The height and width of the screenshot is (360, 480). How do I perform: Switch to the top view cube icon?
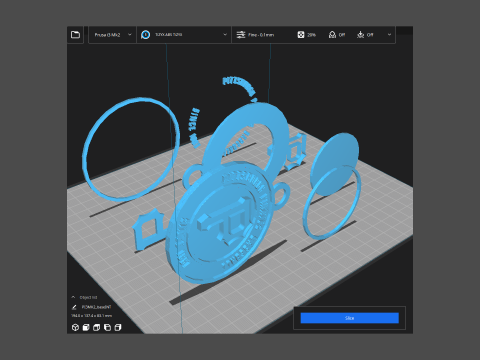coord(97,327)
